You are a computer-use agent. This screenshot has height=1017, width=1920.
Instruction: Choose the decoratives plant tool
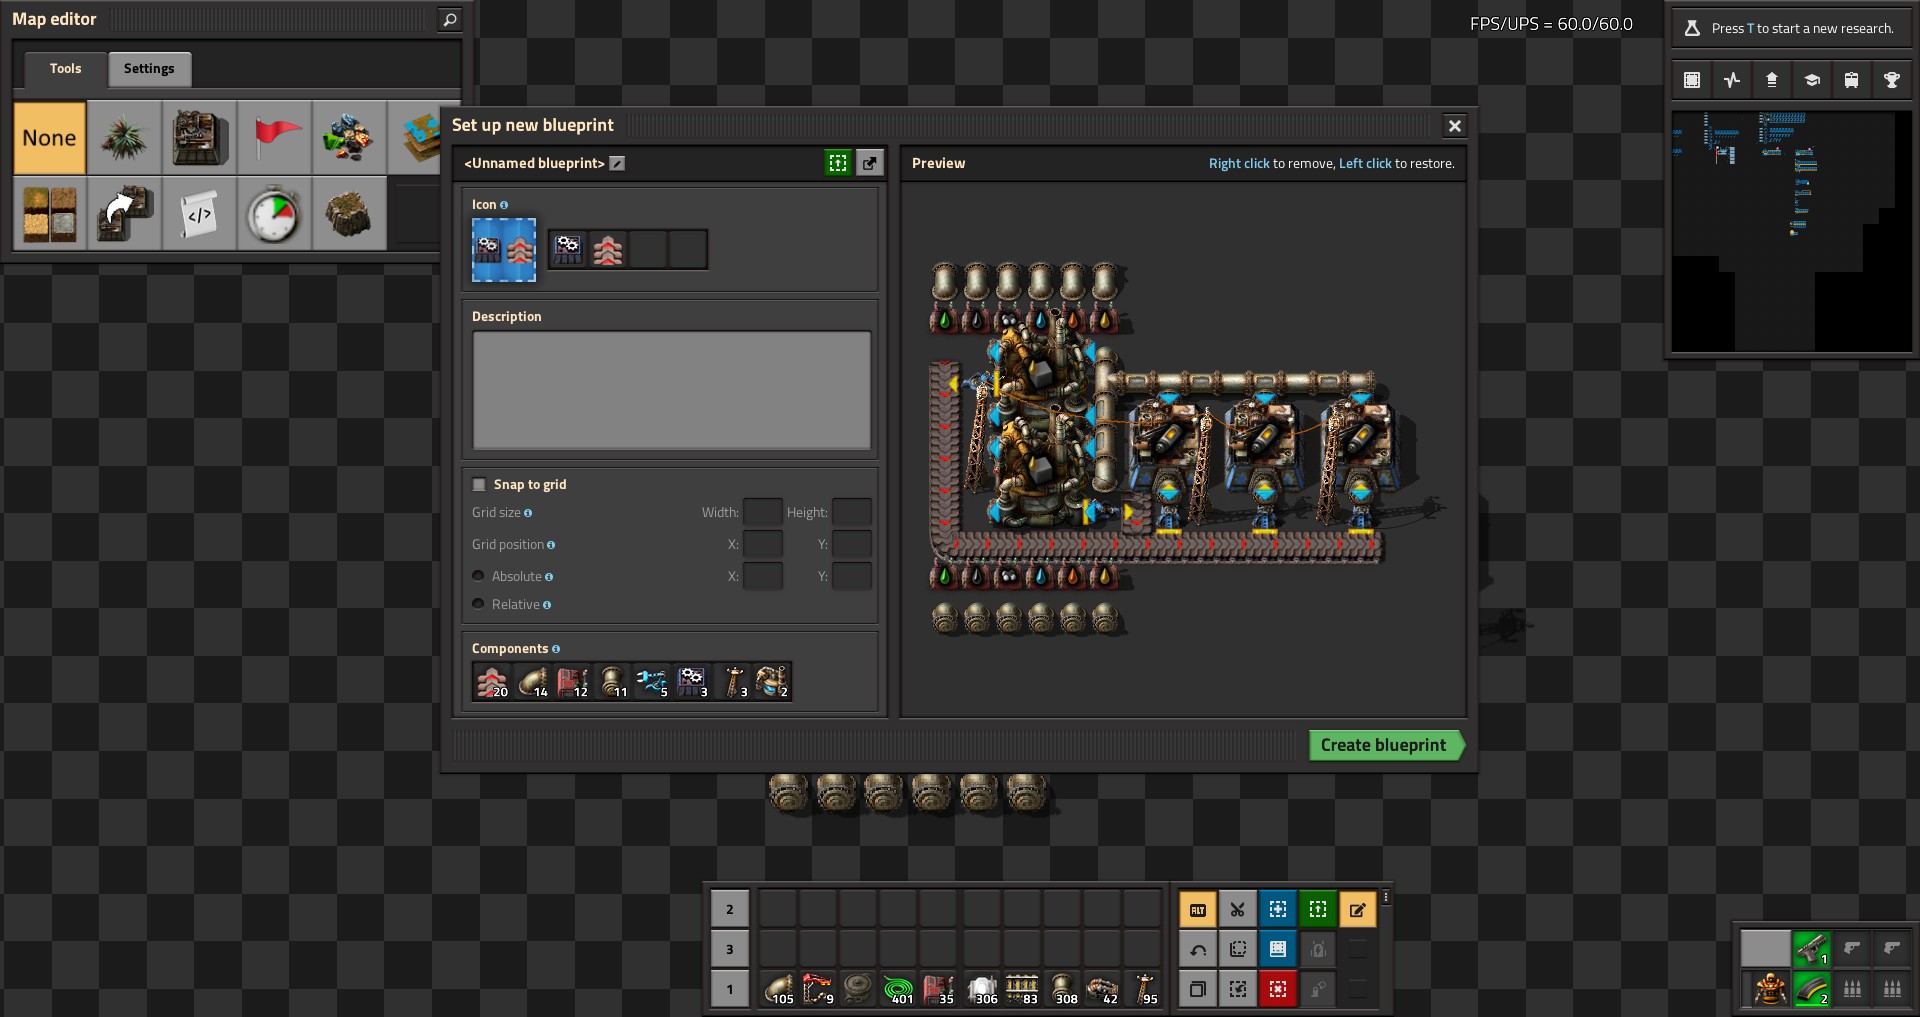124,137
